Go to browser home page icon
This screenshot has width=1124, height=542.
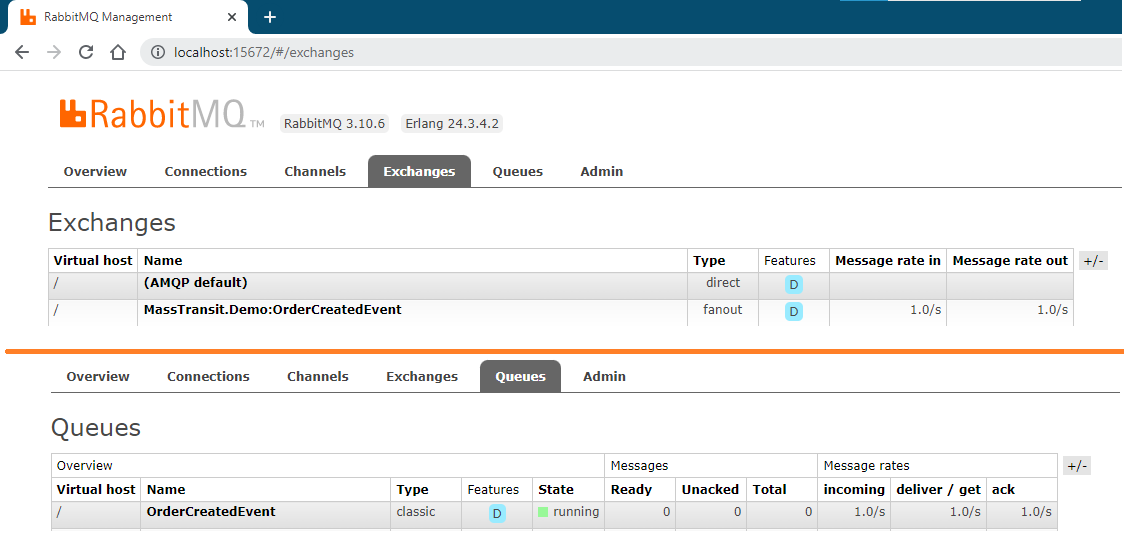118,52
